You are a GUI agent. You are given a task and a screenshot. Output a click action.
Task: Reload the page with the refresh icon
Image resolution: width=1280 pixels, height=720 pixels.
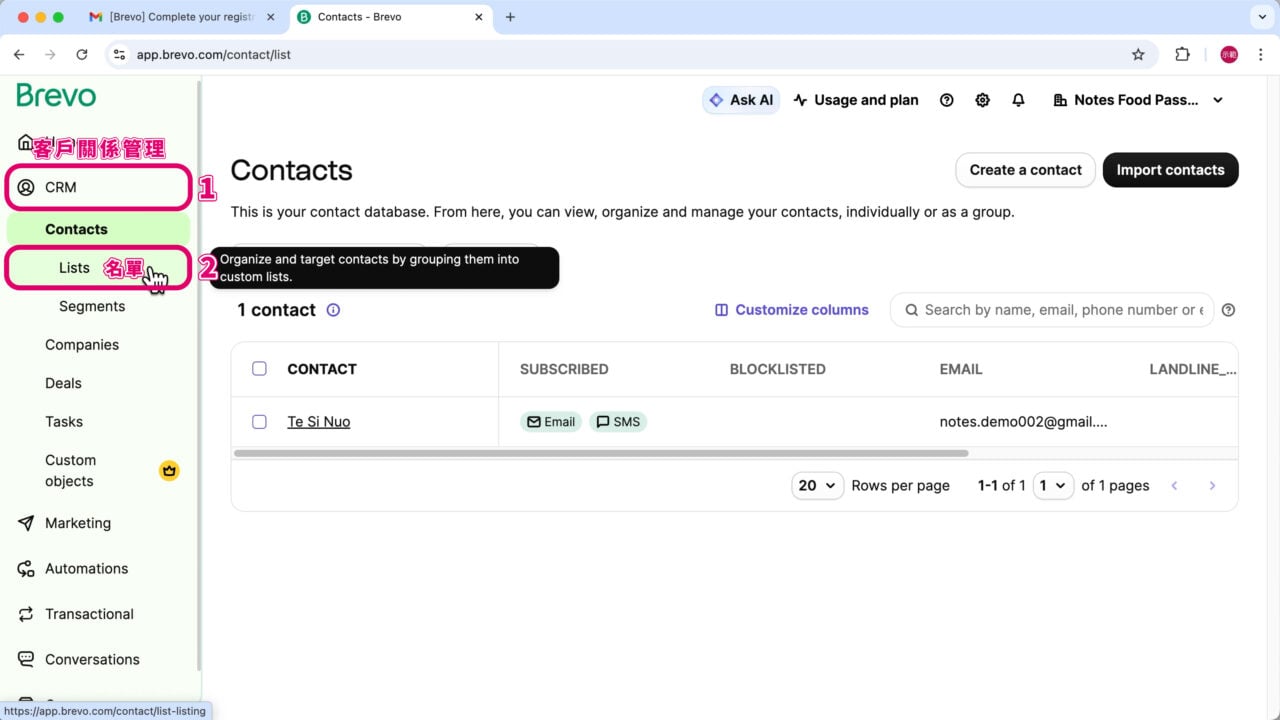[82, 55]
